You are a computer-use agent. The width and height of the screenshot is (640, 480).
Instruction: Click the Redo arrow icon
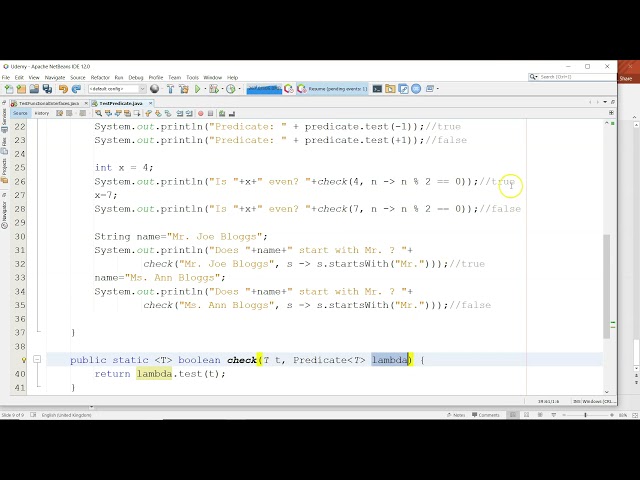point(76,89)
